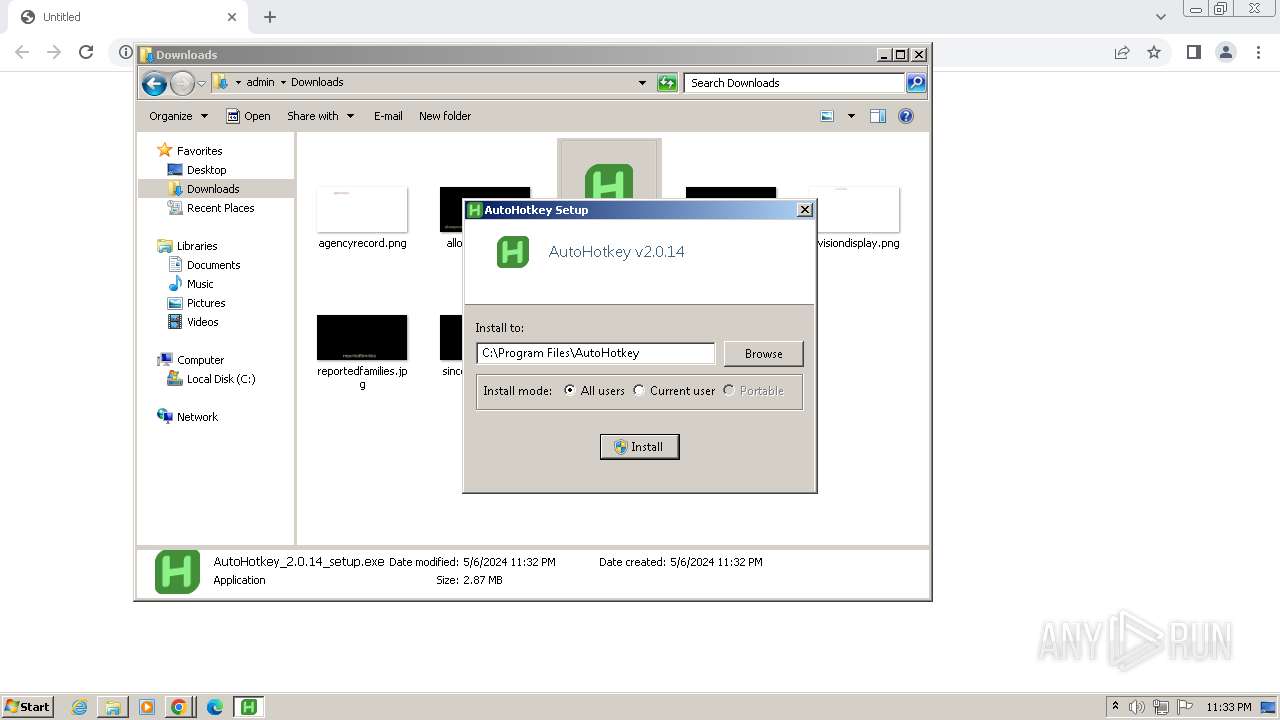Click the Chrome reload button
The image size is (1280, 720).
point(86,52)
